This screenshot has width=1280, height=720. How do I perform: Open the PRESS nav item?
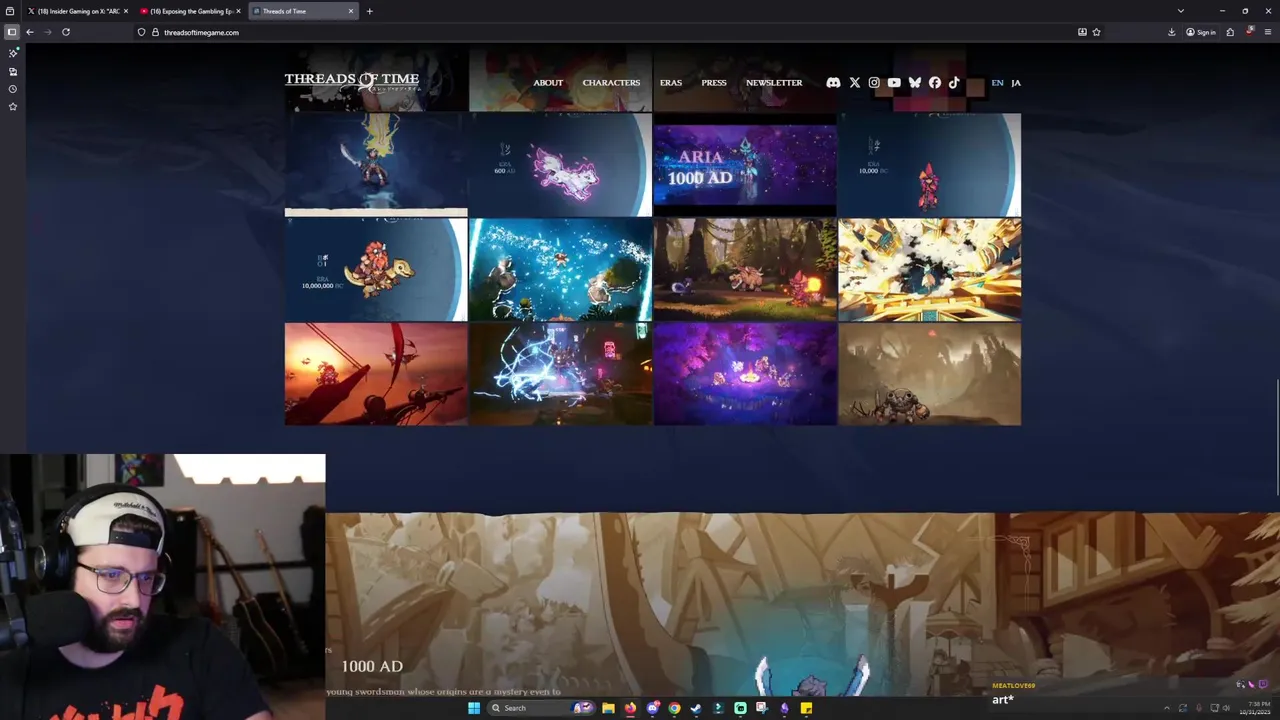[714, 83]
